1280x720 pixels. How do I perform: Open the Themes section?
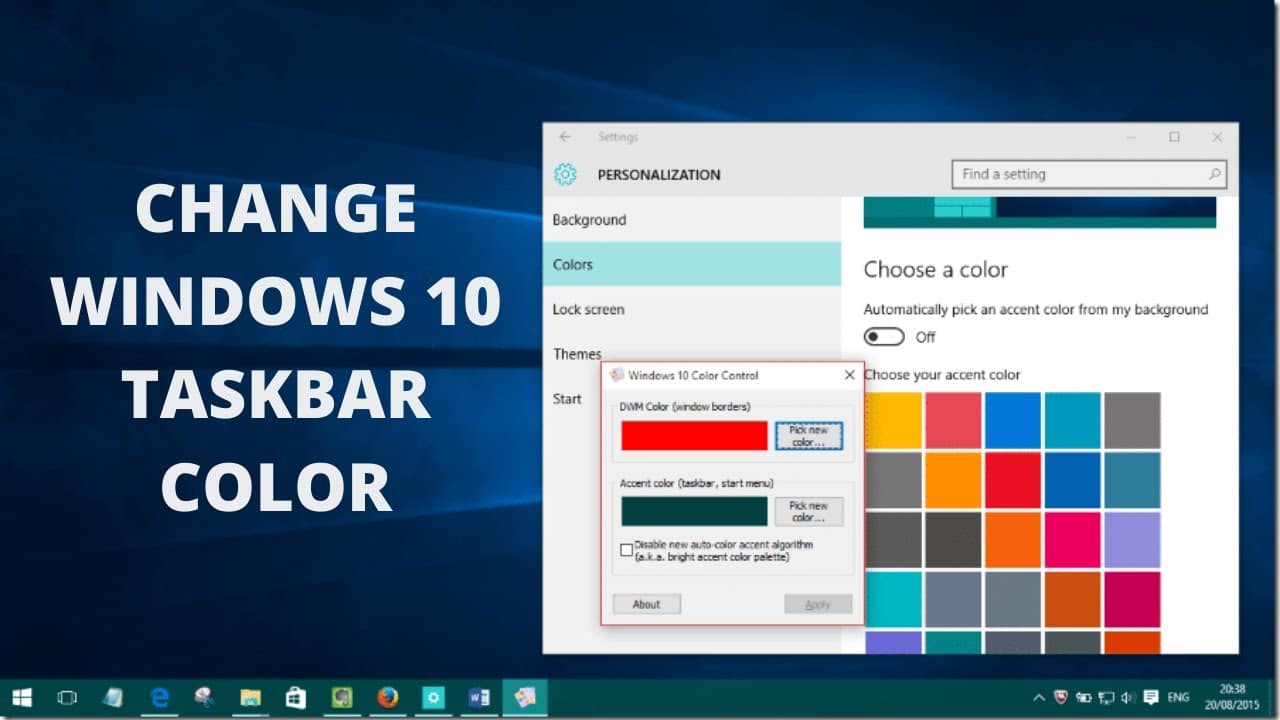(577, 354)
